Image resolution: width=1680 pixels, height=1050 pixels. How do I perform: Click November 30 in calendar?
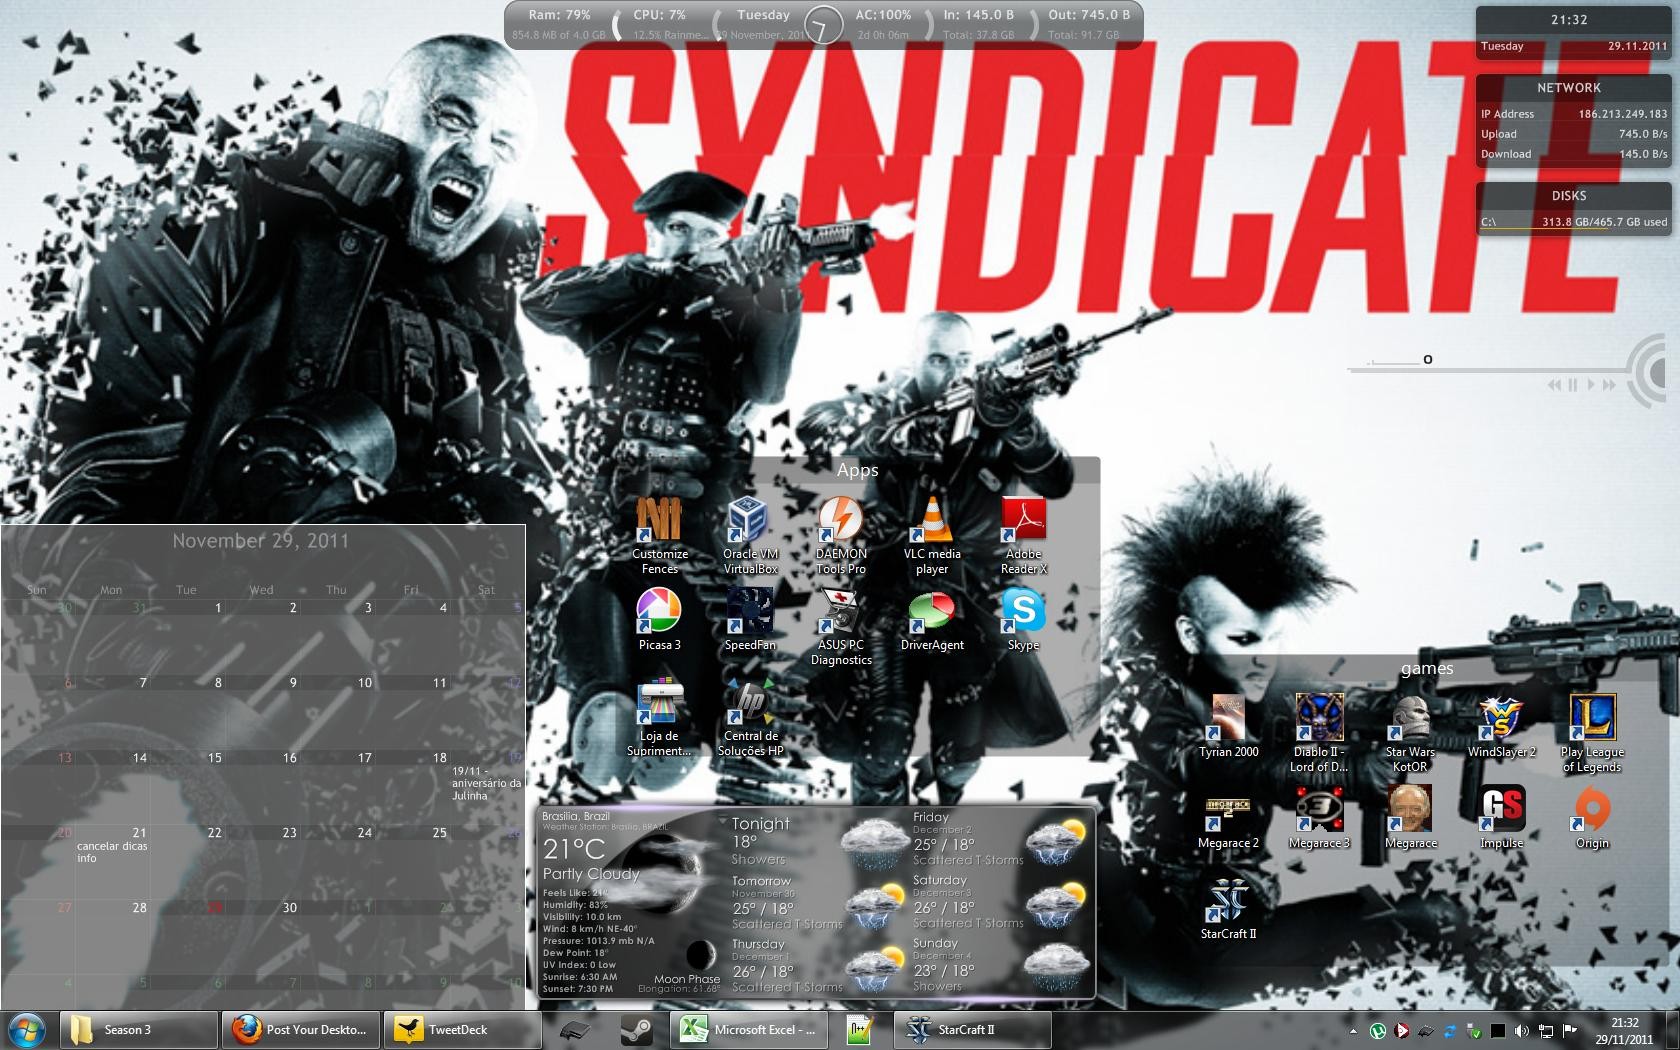coord(290,908)
